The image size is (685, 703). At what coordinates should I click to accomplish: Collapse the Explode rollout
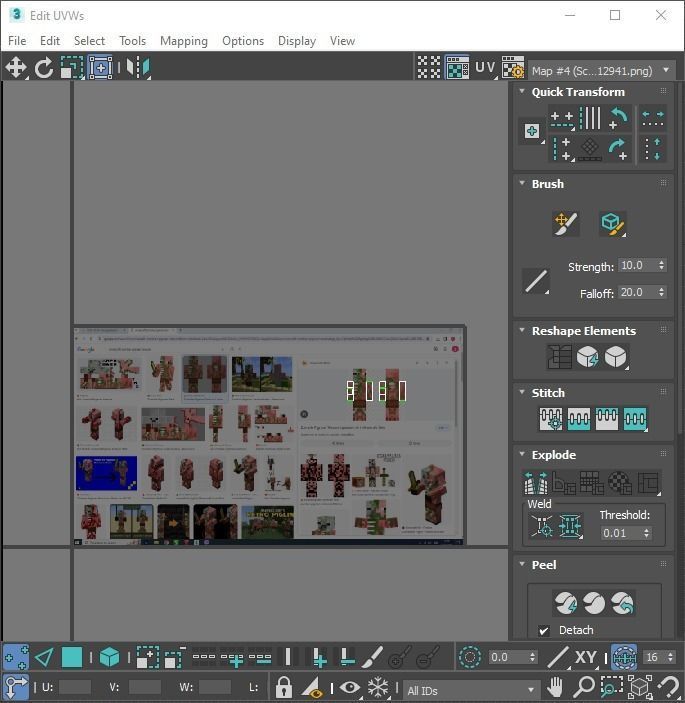pyautogui.click(x=522, y=454)
